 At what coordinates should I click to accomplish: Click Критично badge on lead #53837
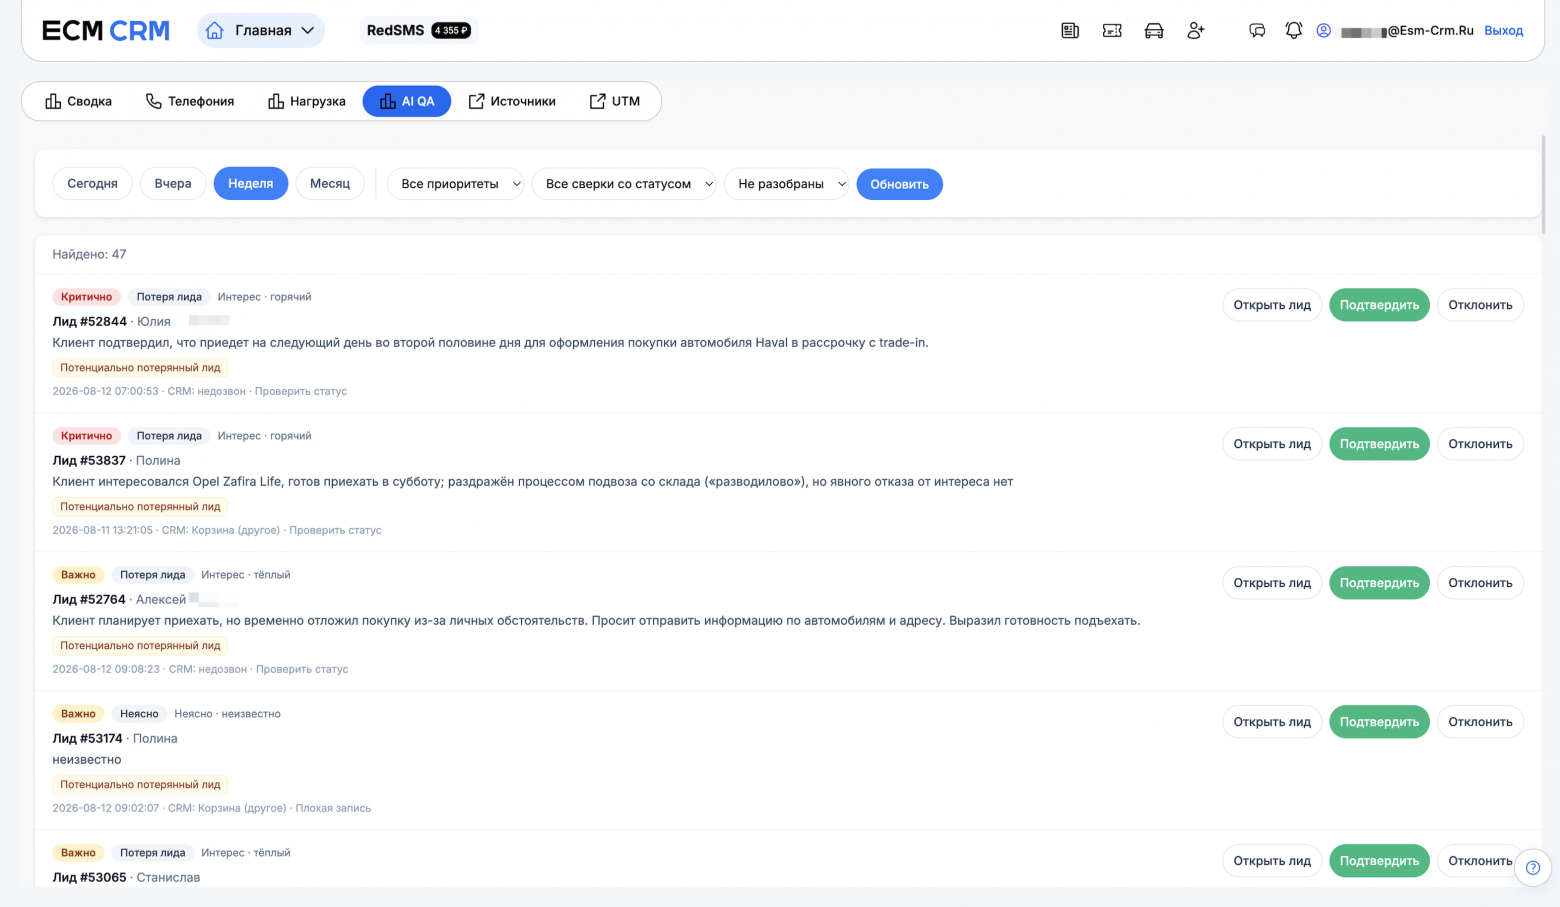point(87,436)
